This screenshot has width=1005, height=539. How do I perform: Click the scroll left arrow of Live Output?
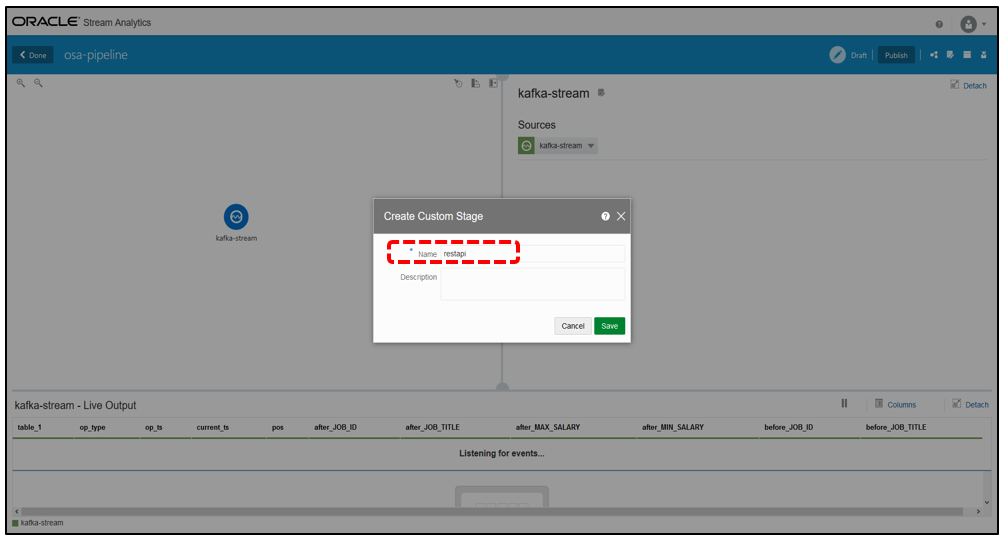17,511
